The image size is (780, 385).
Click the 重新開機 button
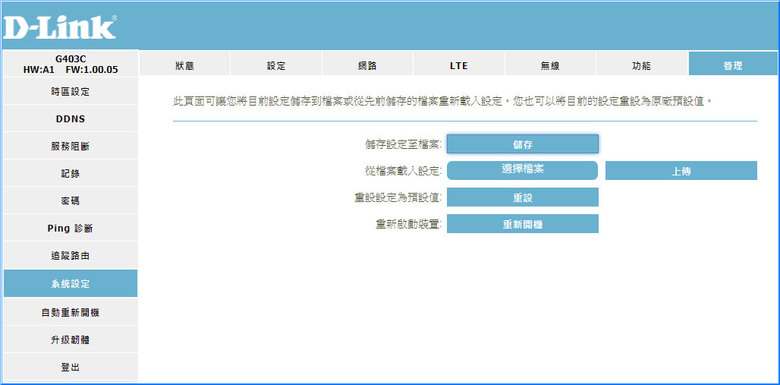pos(522,224)
